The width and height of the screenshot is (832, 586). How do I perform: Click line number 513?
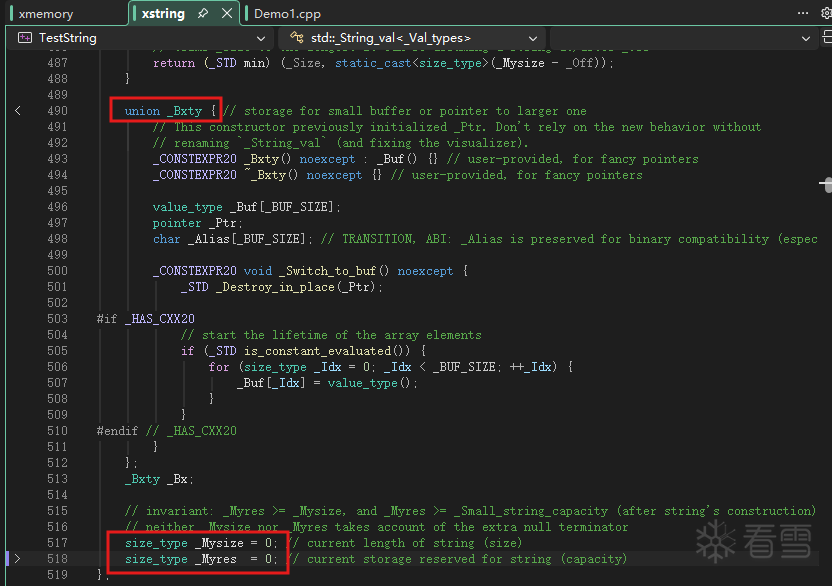[57, 479]
